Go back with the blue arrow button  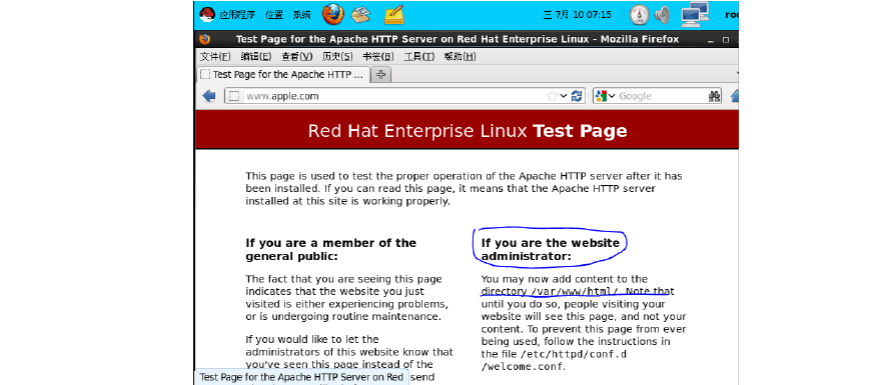click(x=209, y=96)
